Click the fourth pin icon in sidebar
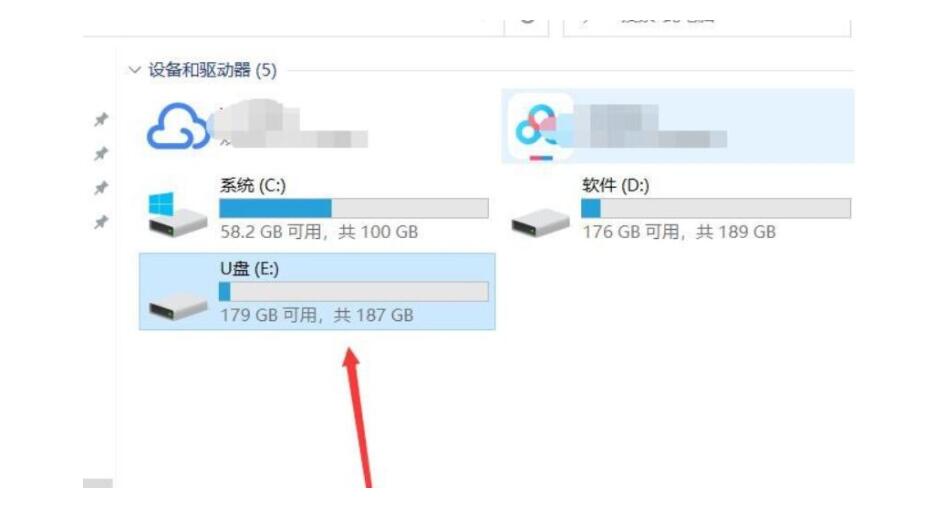Viewport: 938px width, 511px height. click(x=101, y=223)
